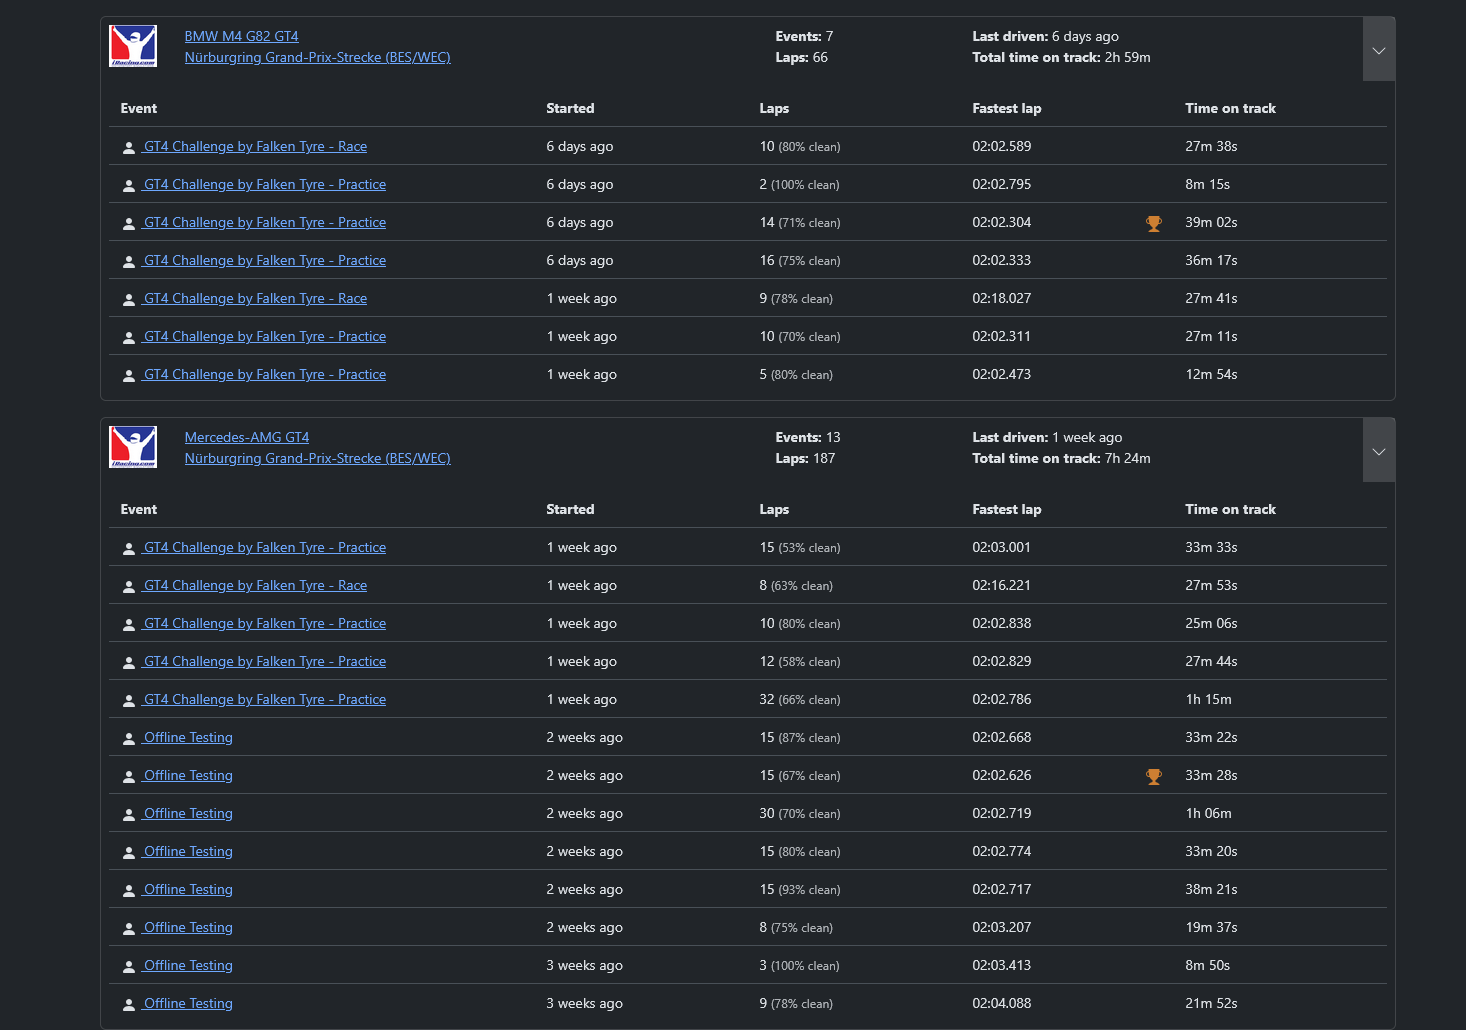The width and height of the screenshot is (1466, 1030).
Task: Open the Practice event with fastest lap 02:02.333
Action: [x=264, y=260]
